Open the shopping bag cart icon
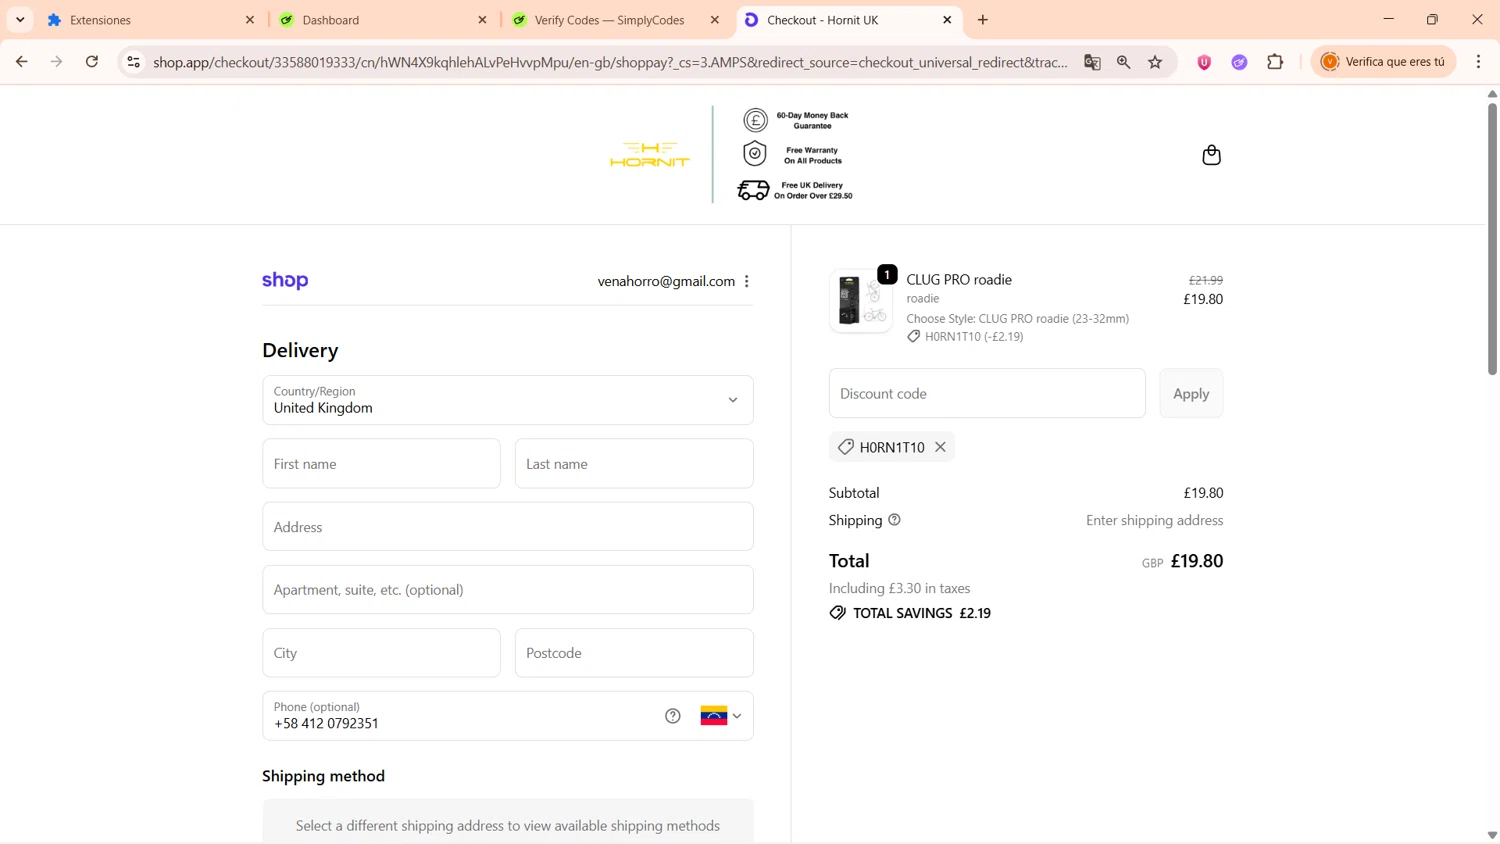The image size is (1500, 844). 1211,155
